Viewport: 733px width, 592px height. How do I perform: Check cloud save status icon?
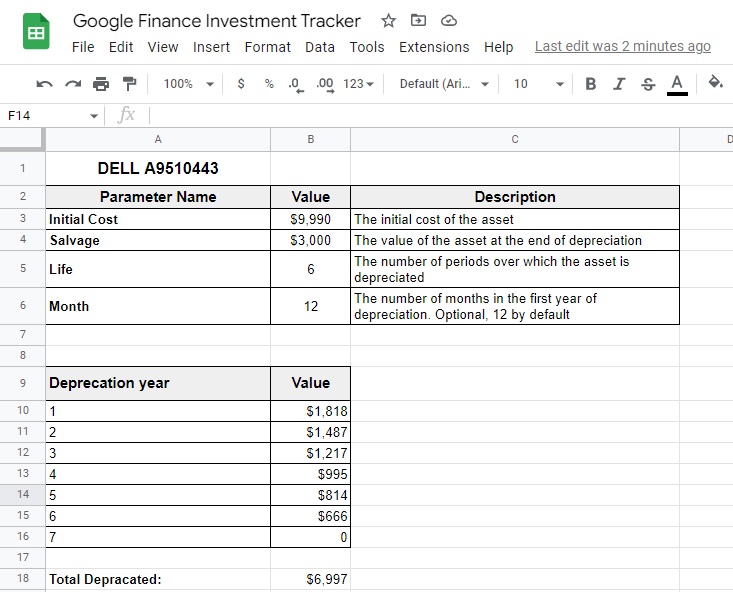pos(449,21)
